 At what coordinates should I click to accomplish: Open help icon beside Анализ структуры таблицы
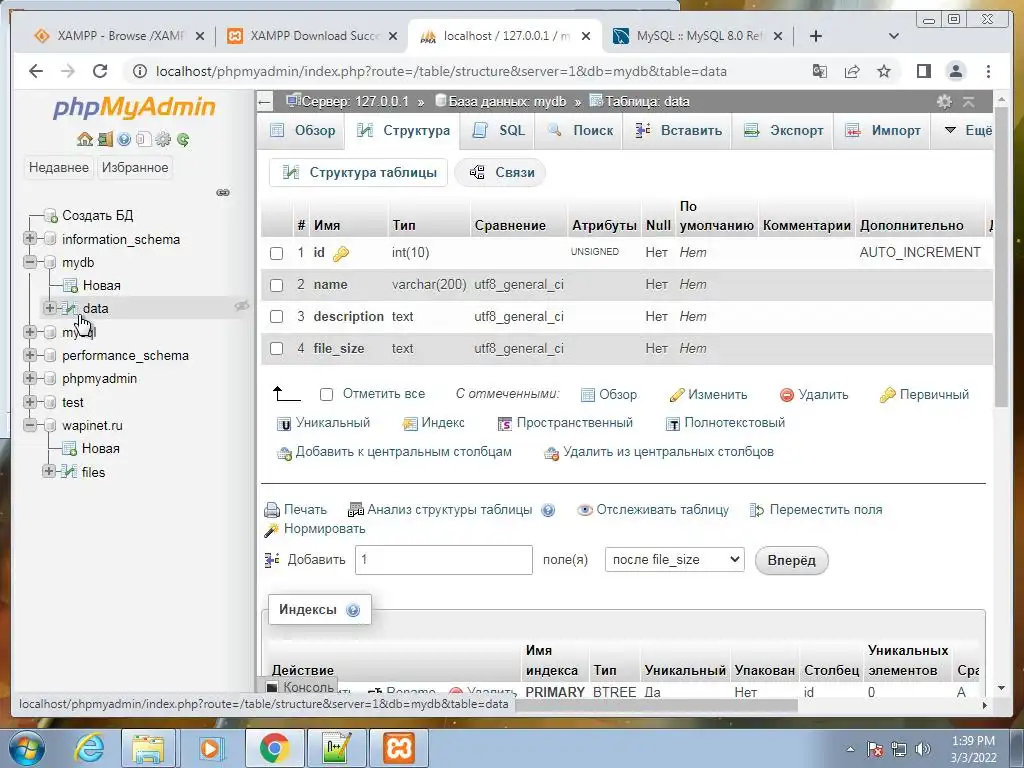(549, 510)
